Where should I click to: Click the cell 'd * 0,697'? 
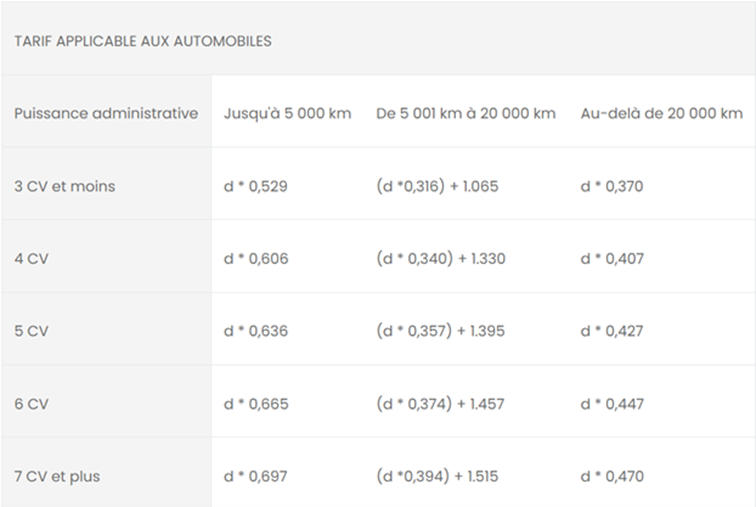coord(256,477)
